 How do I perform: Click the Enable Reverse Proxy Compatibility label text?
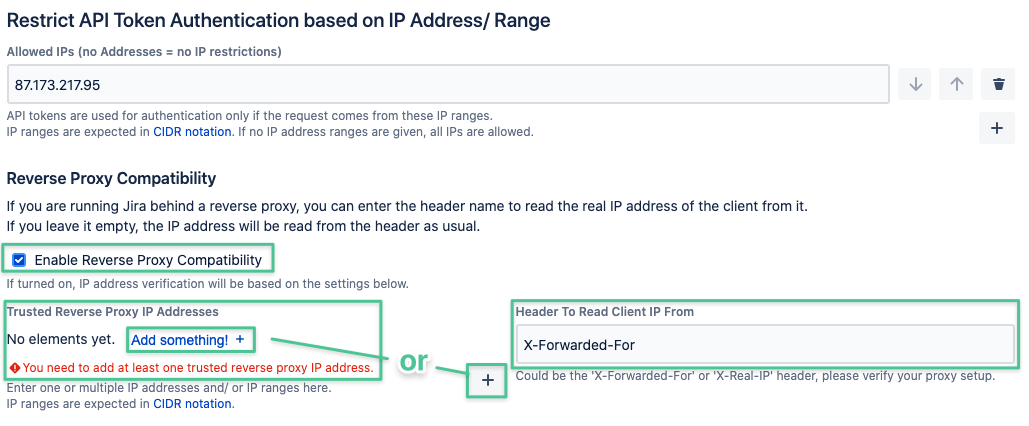tap(148, 260)
